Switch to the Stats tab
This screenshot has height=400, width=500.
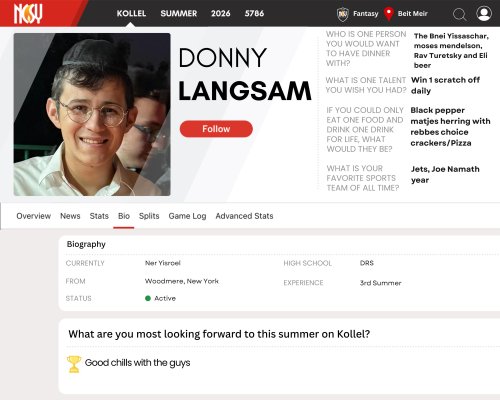point(99,216)
